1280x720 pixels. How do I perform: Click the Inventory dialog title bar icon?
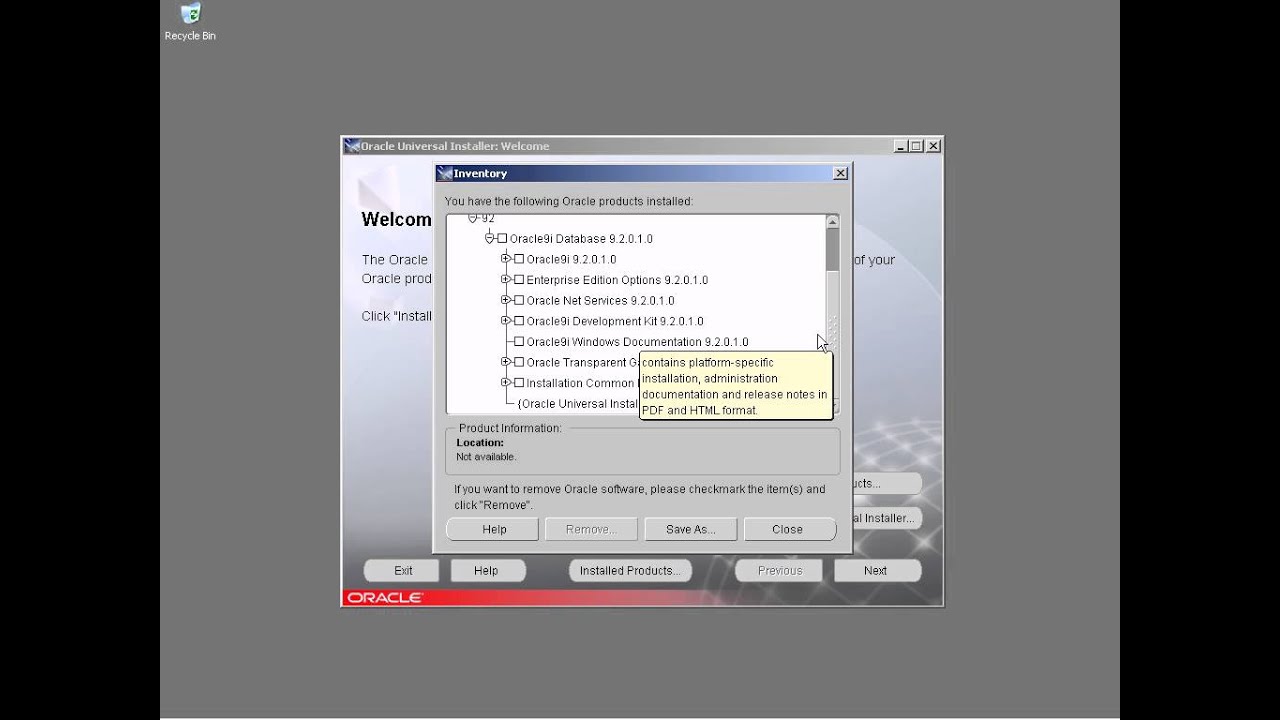point(445,173)
